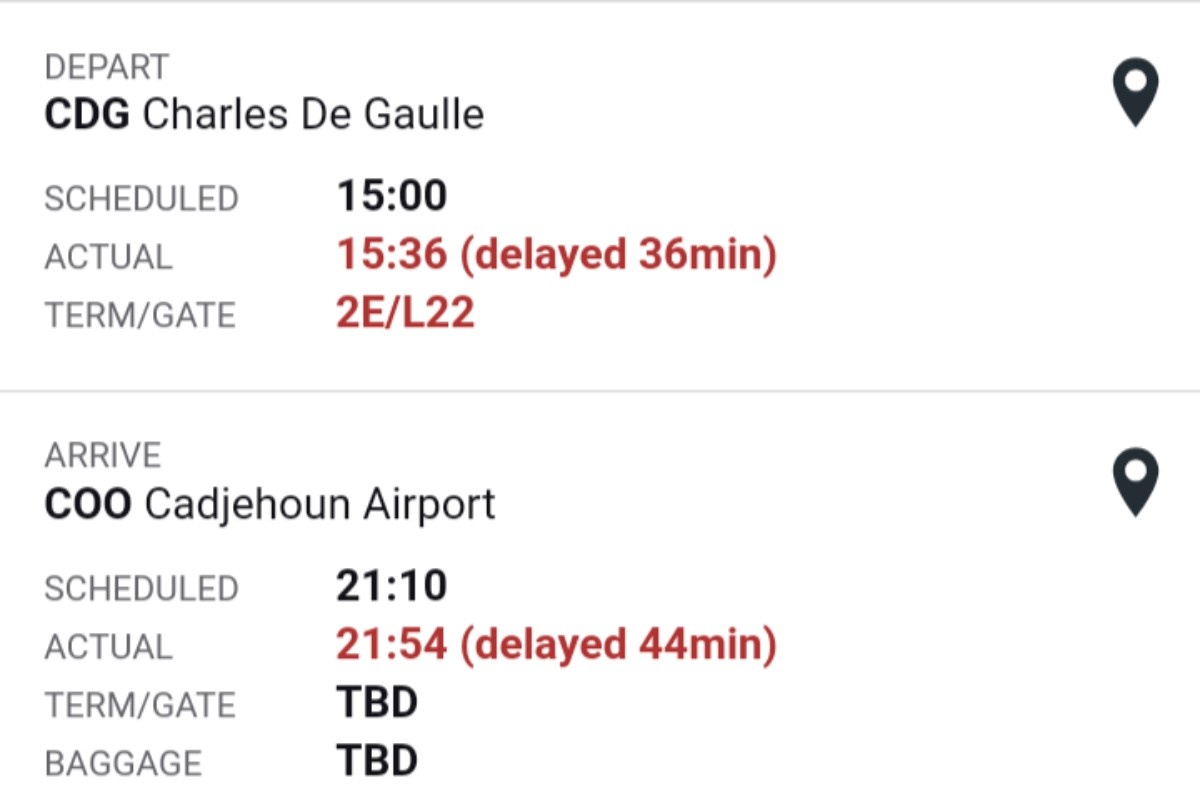Tap the scheduled arrival time 21:10
1200x808 pixels.
point(391,586)
